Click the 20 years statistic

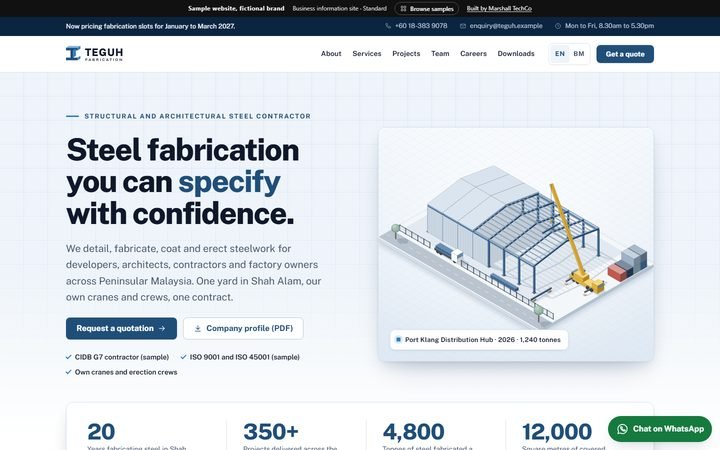[x=101, y=432]
